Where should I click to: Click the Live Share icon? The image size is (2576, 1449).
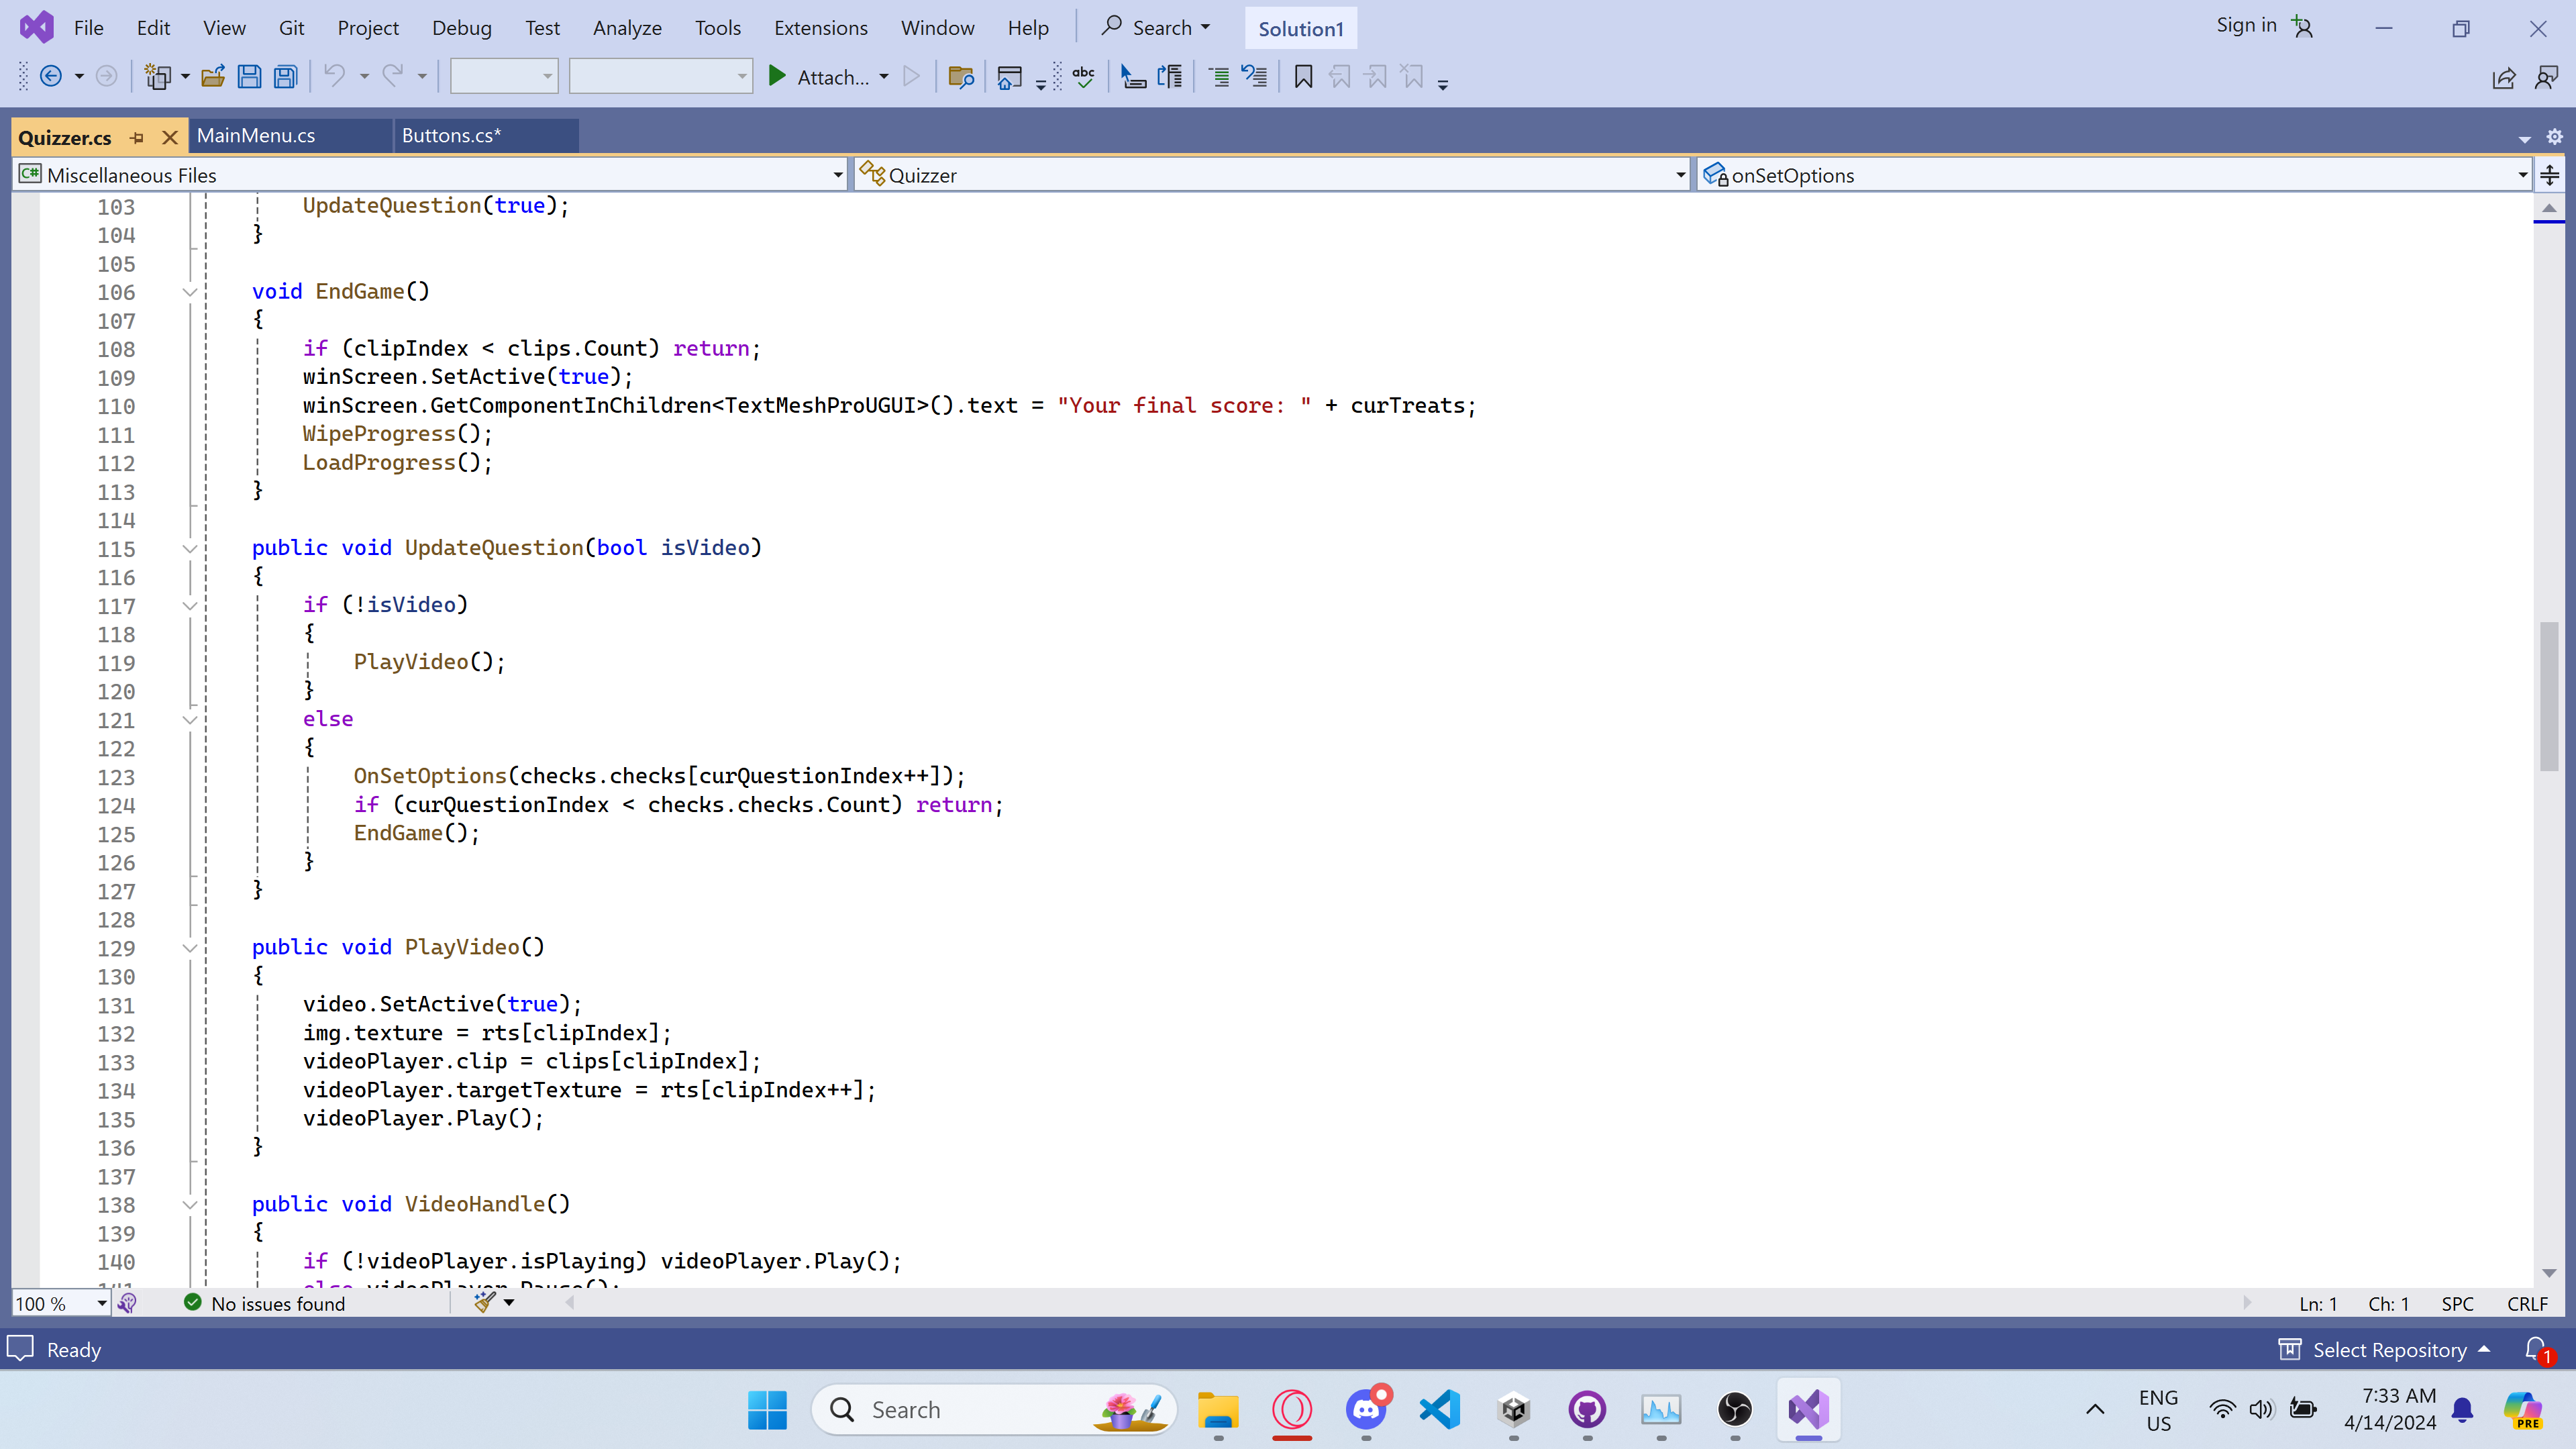click(x=2504, y=78)
